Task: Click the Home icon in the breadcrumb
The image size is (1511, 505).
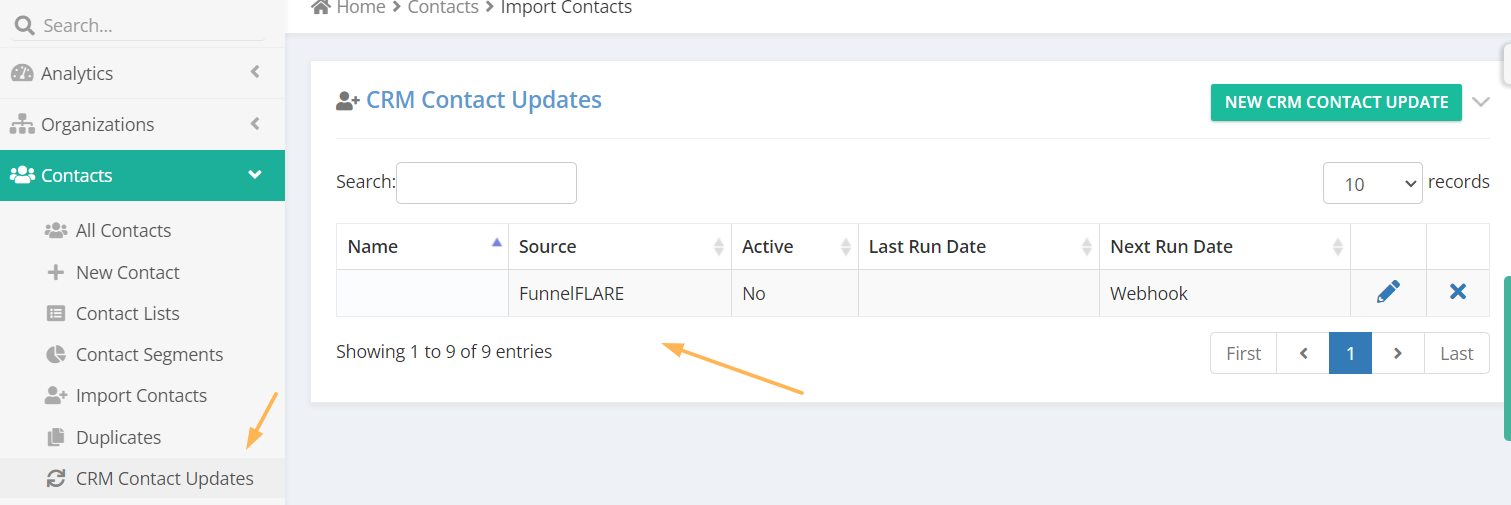Action: (321, 7)
